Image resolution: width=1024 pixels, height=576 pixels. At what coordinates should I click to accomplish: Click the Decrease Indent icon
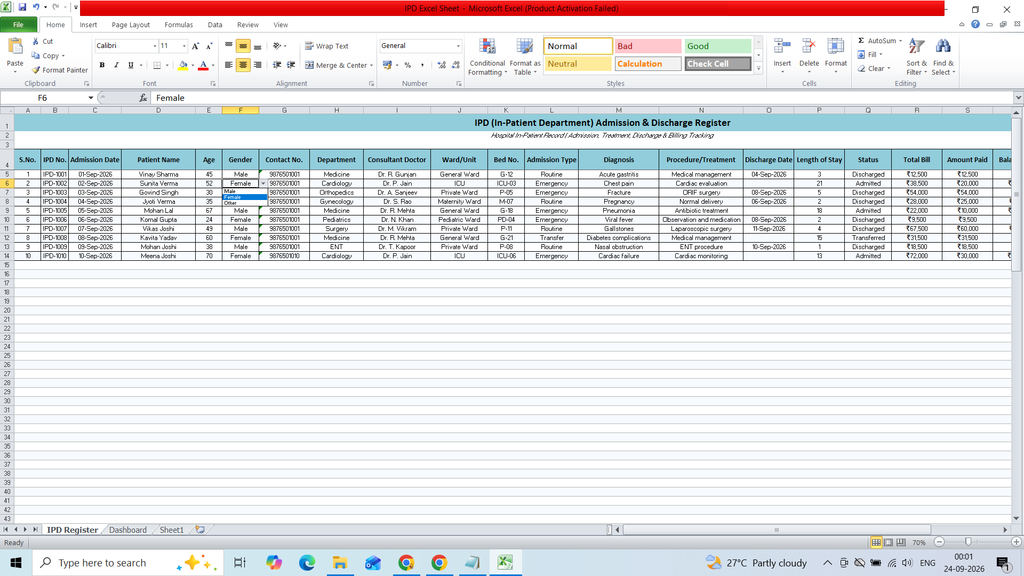coord(277,65)
